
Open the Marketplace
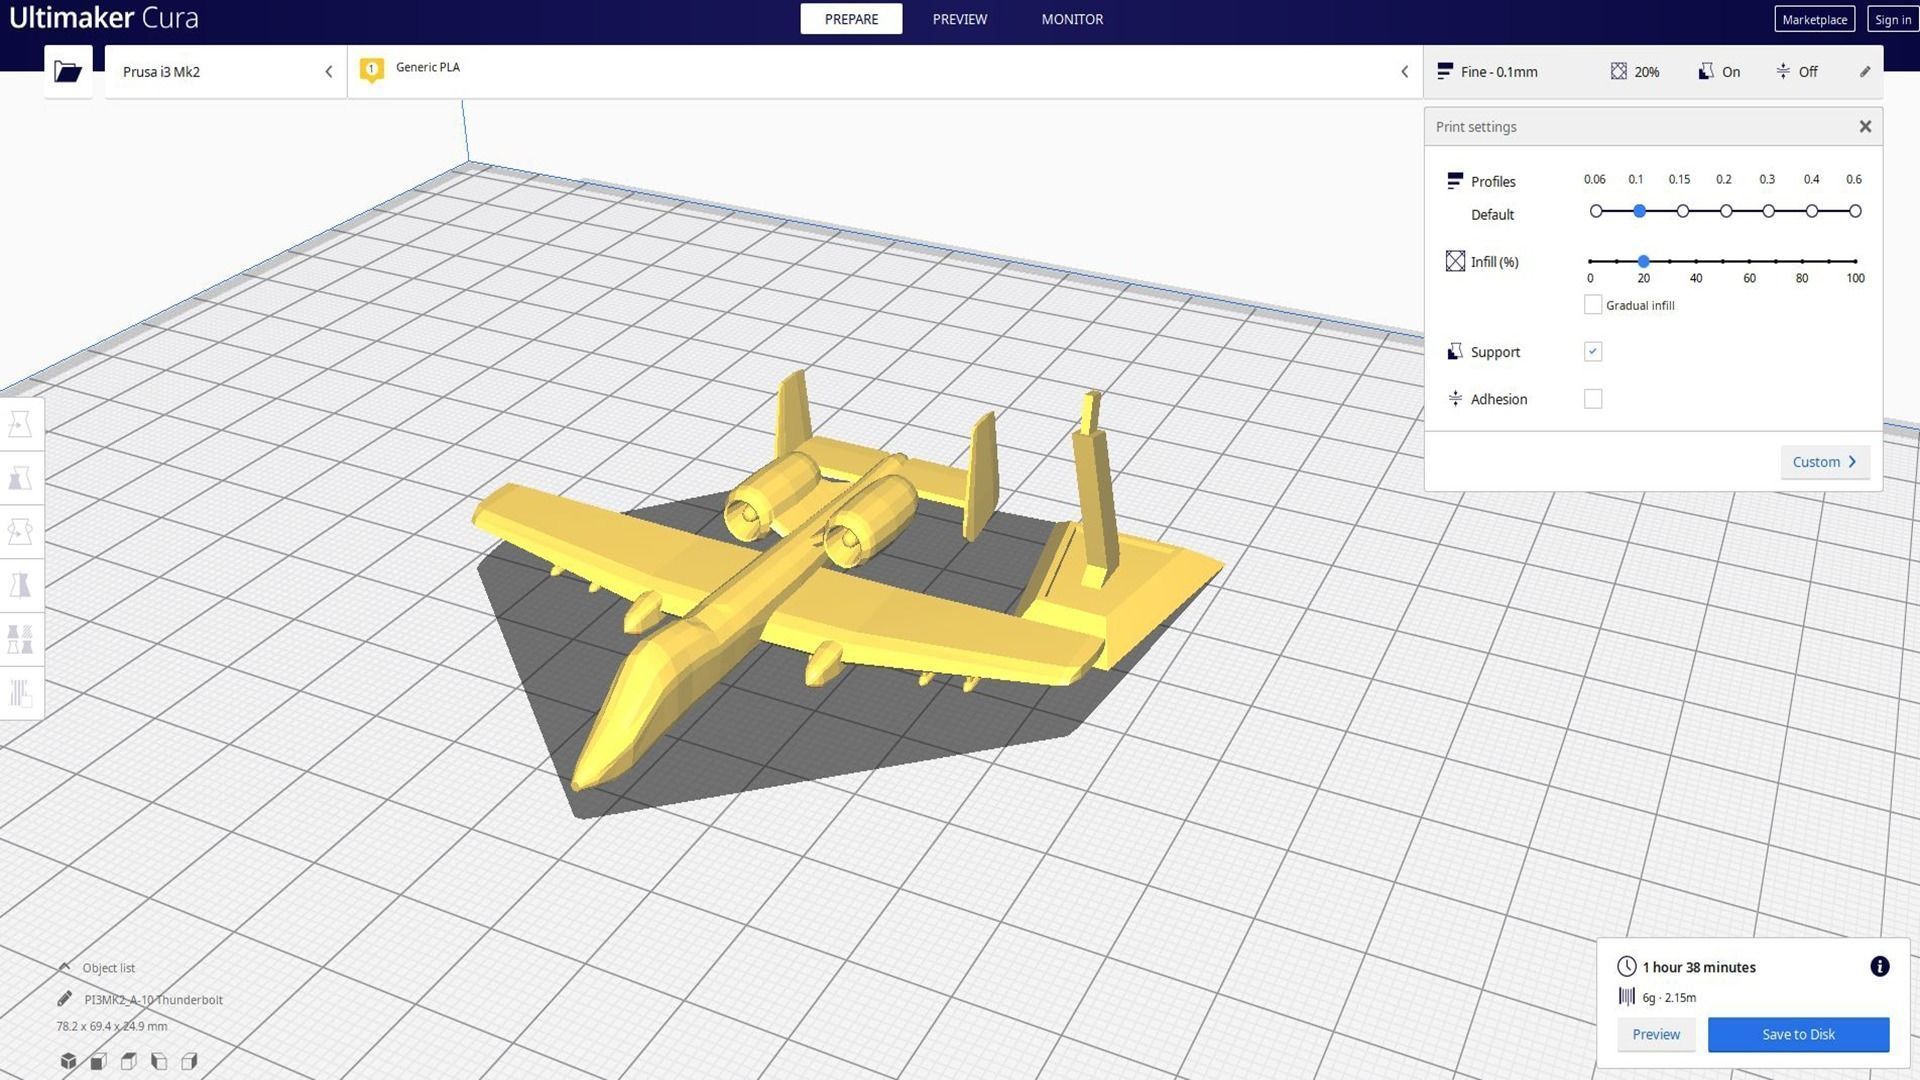tap(1814, 19)
